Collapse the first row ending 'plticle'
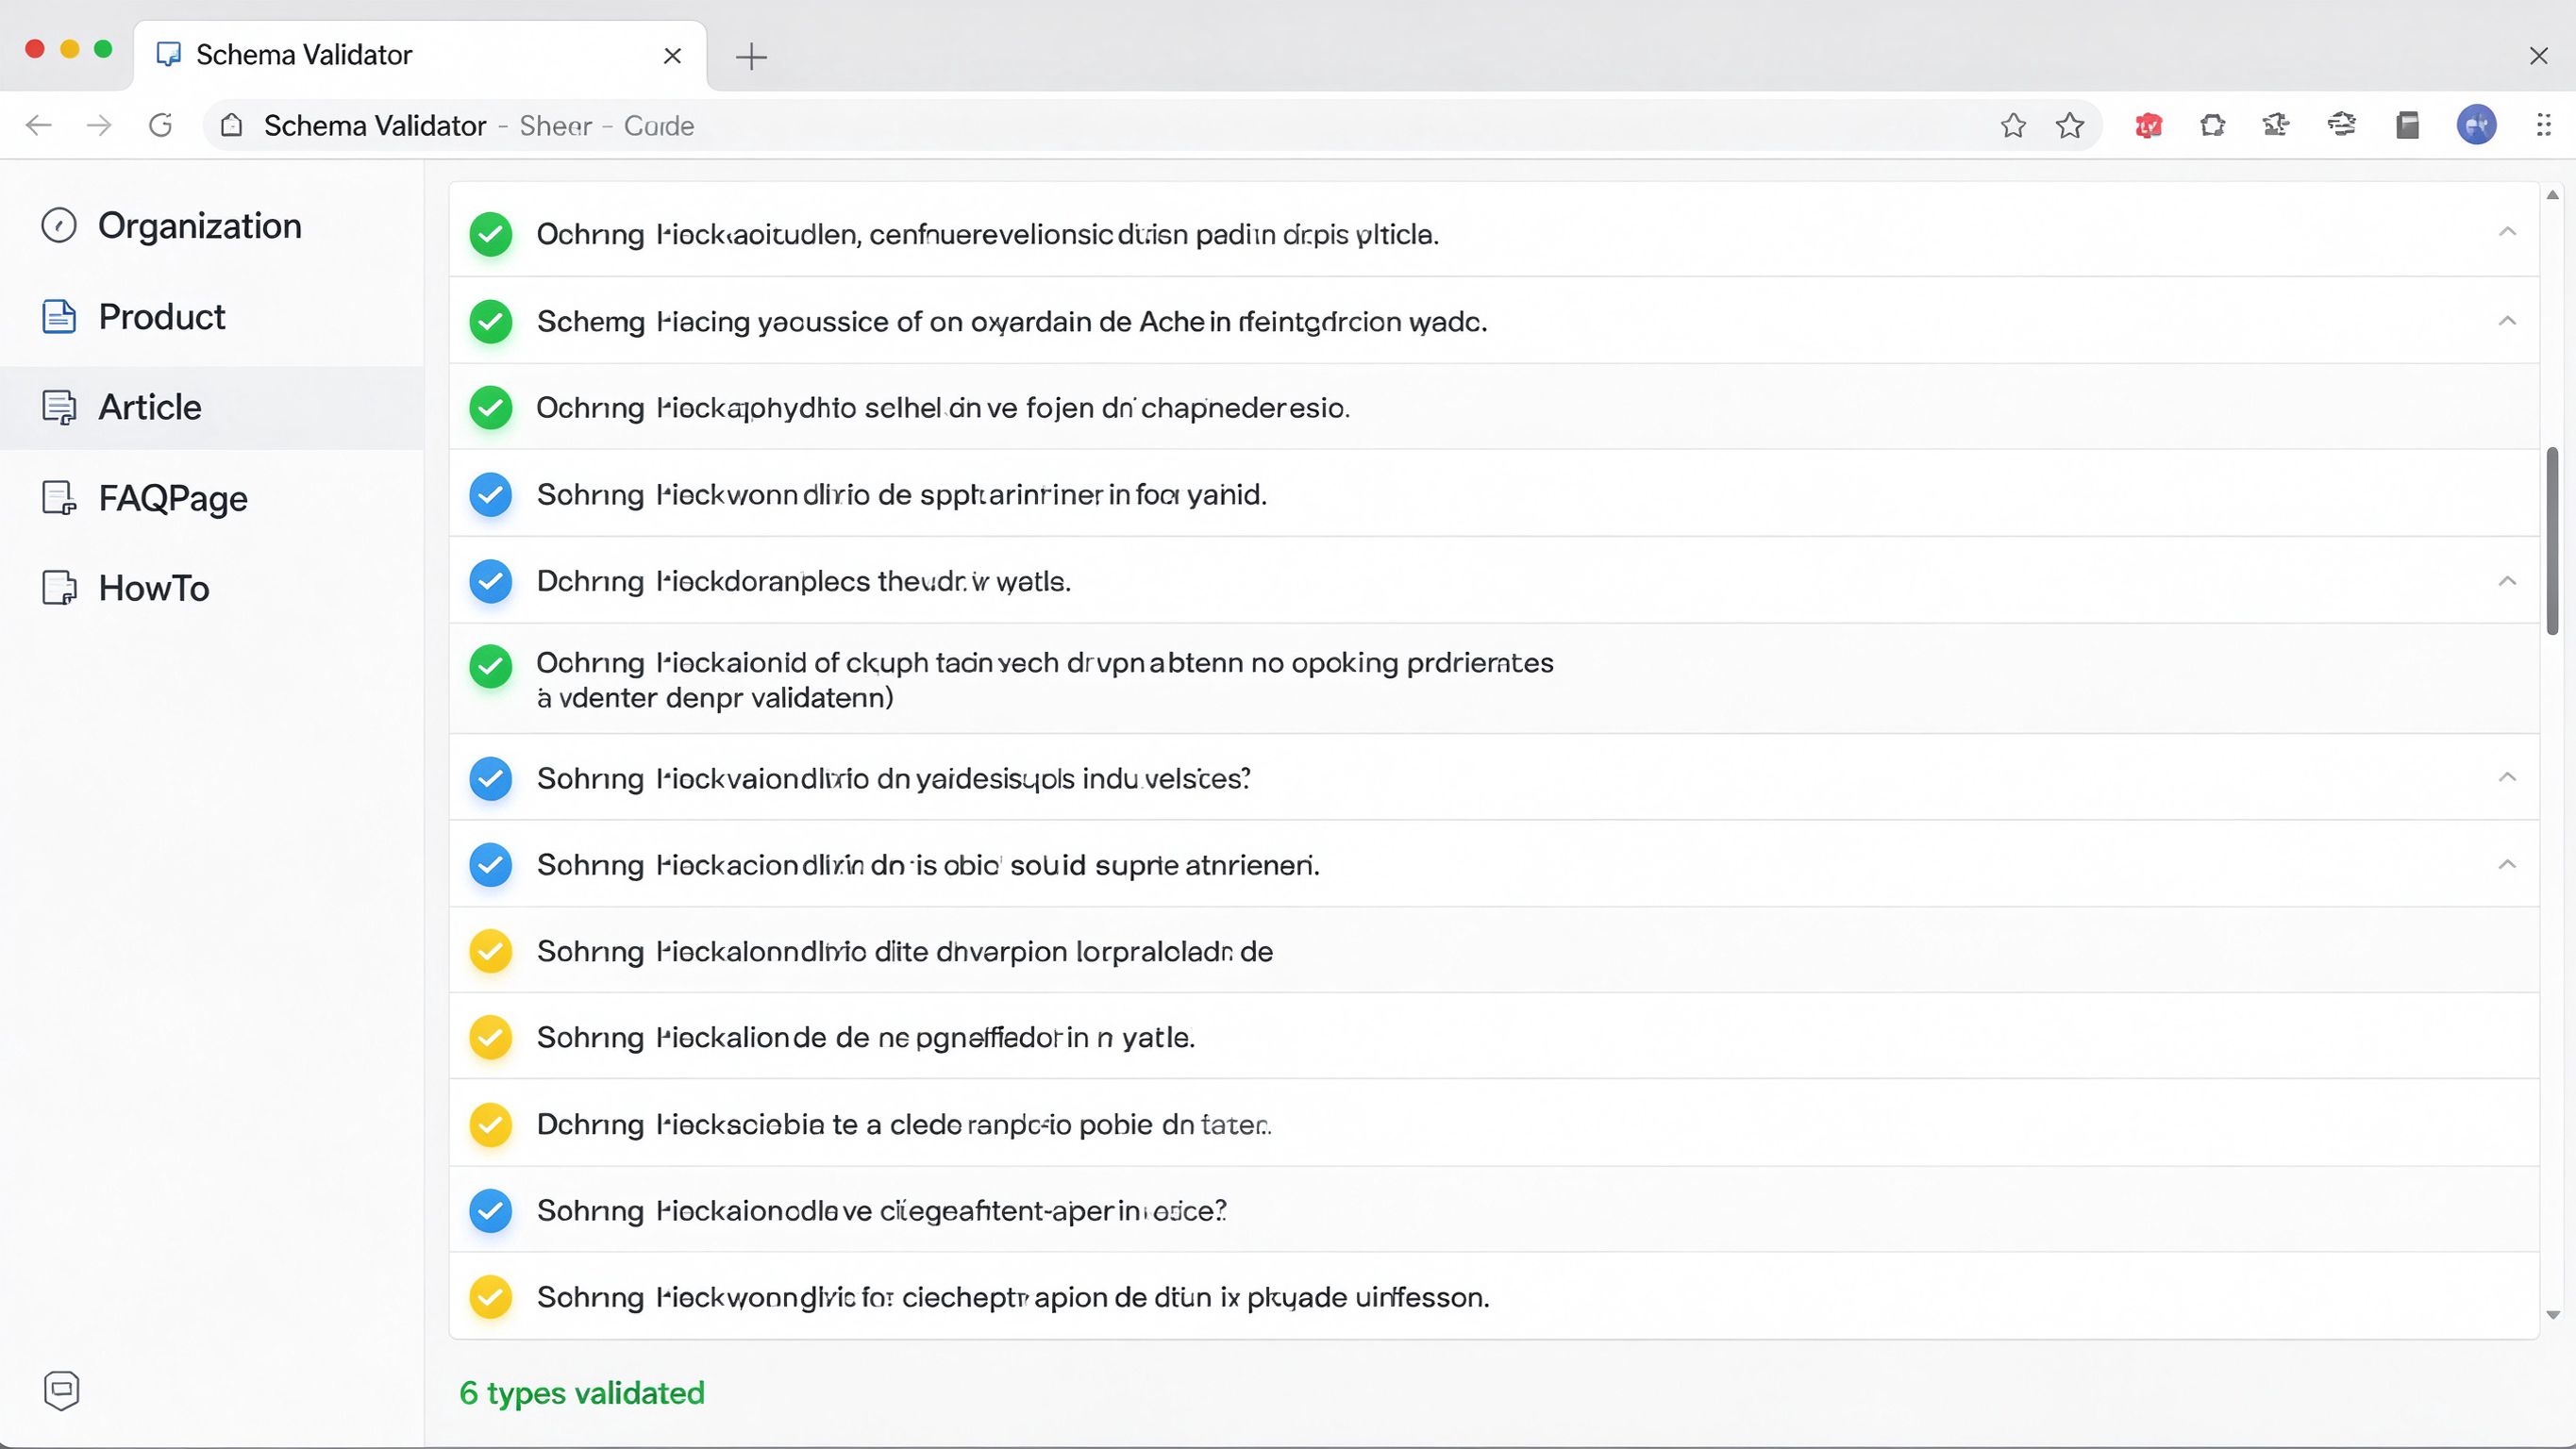 click(2507, 232)
